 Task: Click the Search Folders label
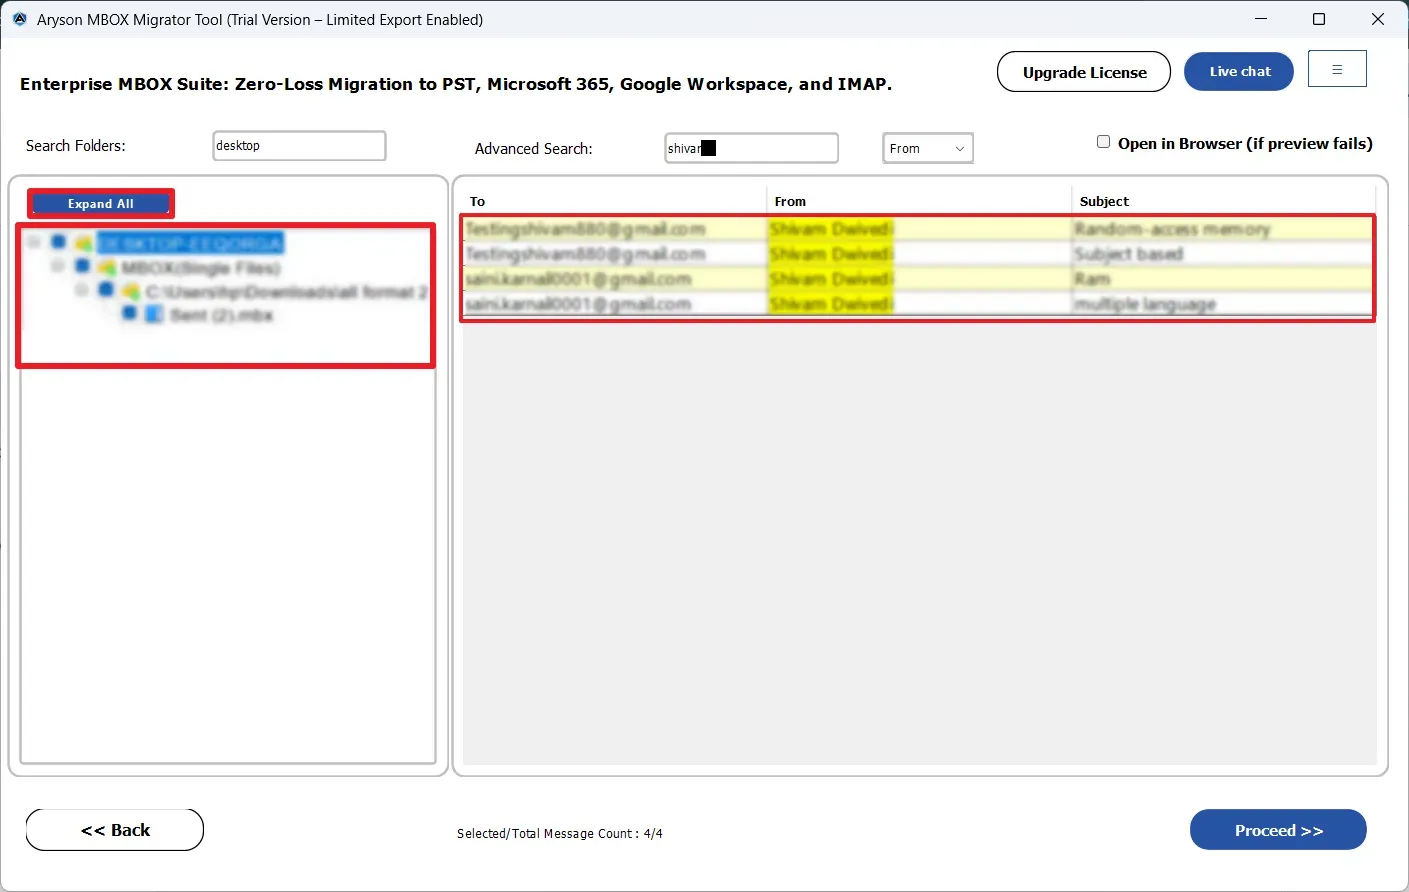[x=76, y=145]
